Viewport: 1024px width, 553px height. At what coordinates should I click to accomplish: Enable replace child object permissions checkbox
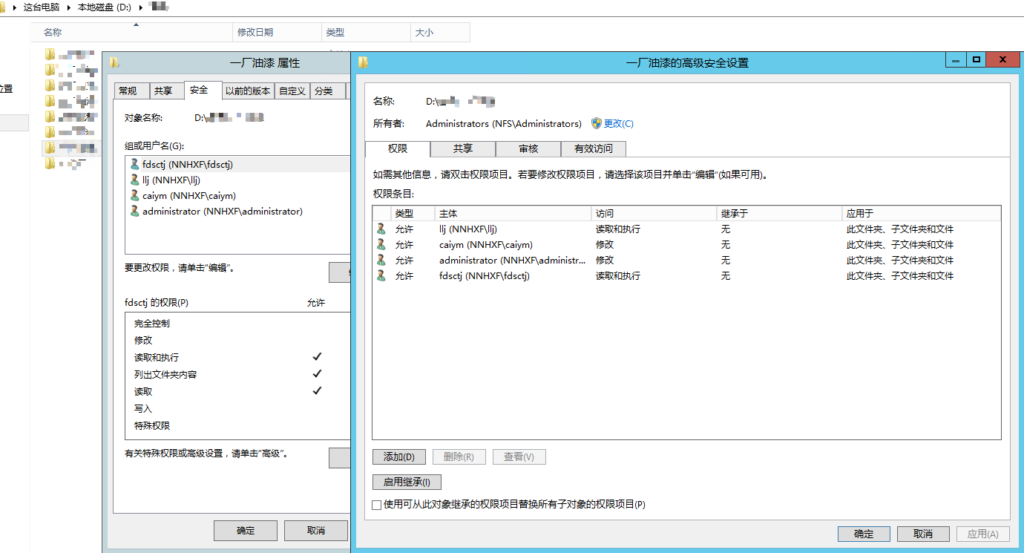point(377,505)
